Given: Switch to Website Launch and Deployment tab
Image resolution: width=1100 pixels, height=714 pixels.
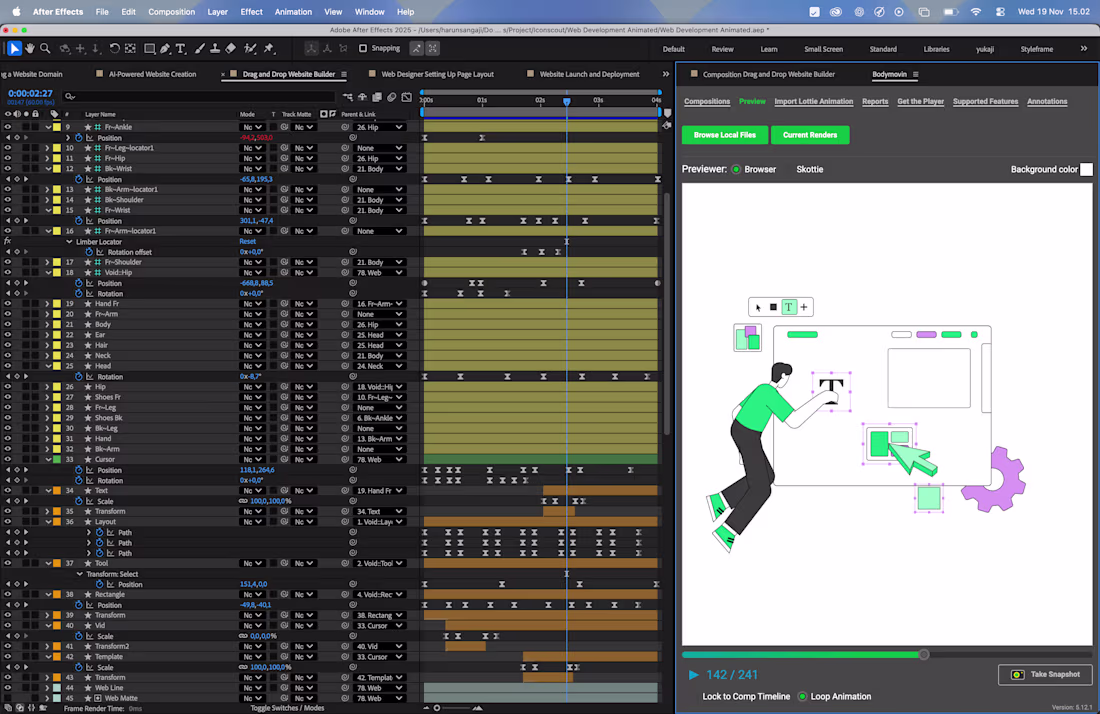Looking at the screenshot, I should pos(589,74).
